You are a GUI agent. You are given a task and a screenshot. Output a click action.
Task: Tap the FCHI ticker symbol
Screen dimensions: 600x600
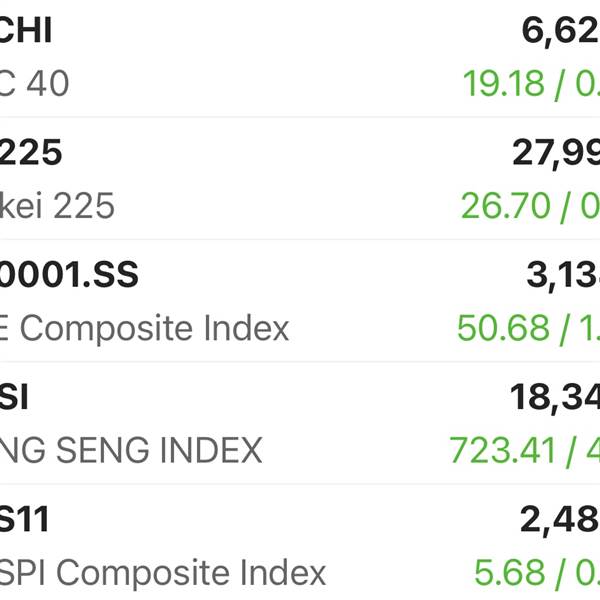[x=25, y=30]
